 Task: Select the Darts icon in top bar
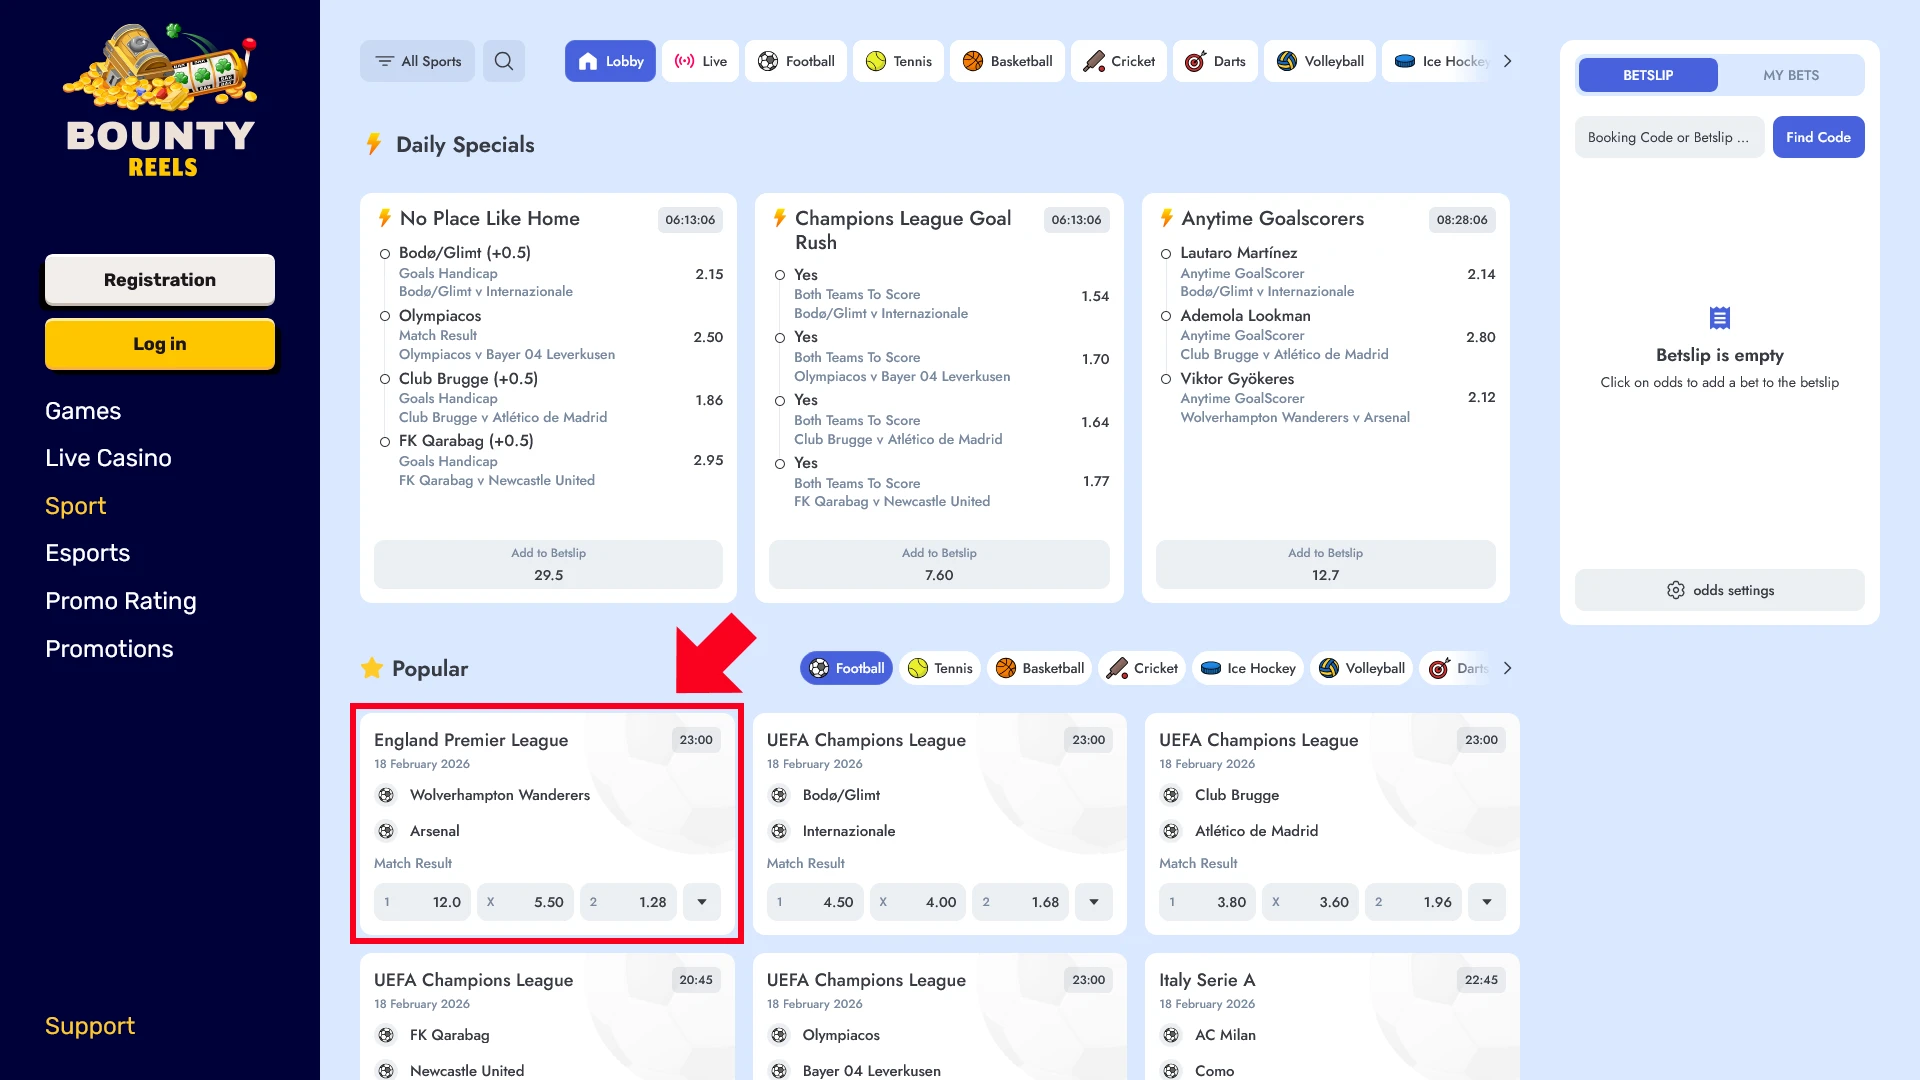(x=1195, y=61)
